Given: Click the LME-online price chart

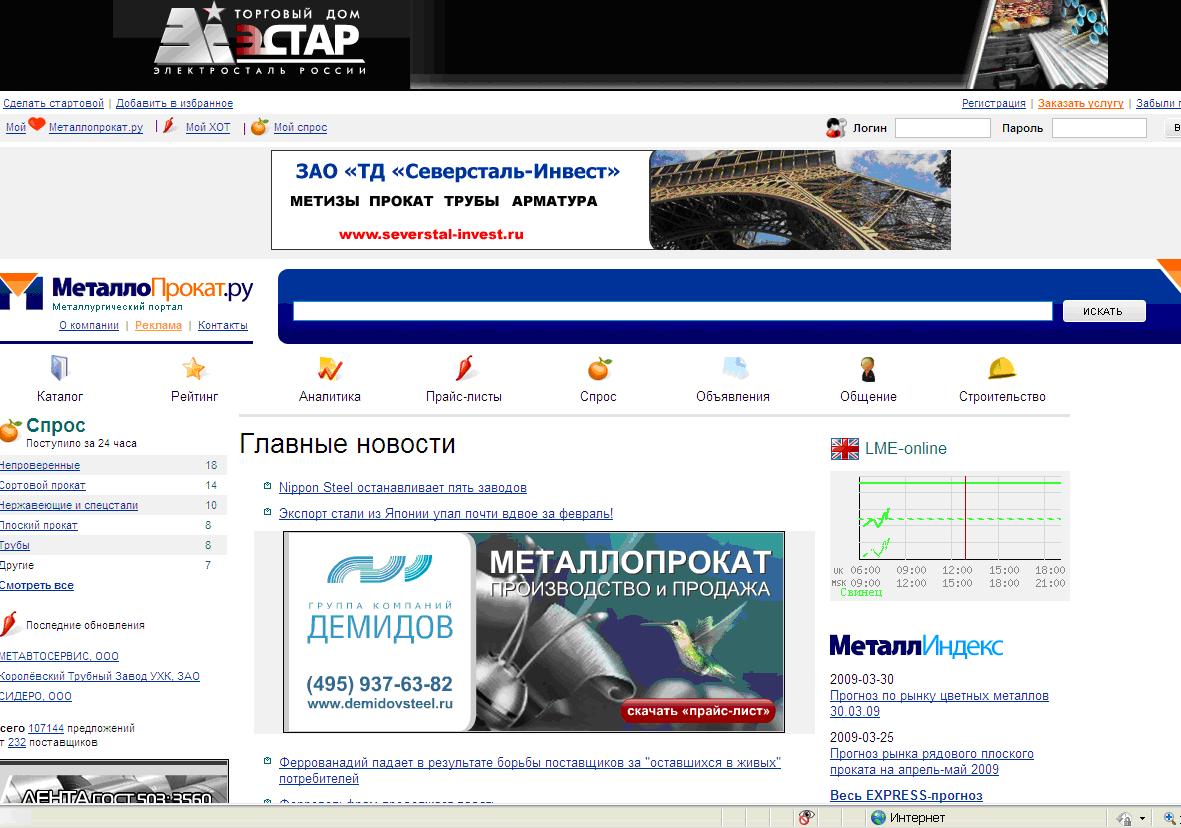Looking at the screenshot, I should pos(950,536).
